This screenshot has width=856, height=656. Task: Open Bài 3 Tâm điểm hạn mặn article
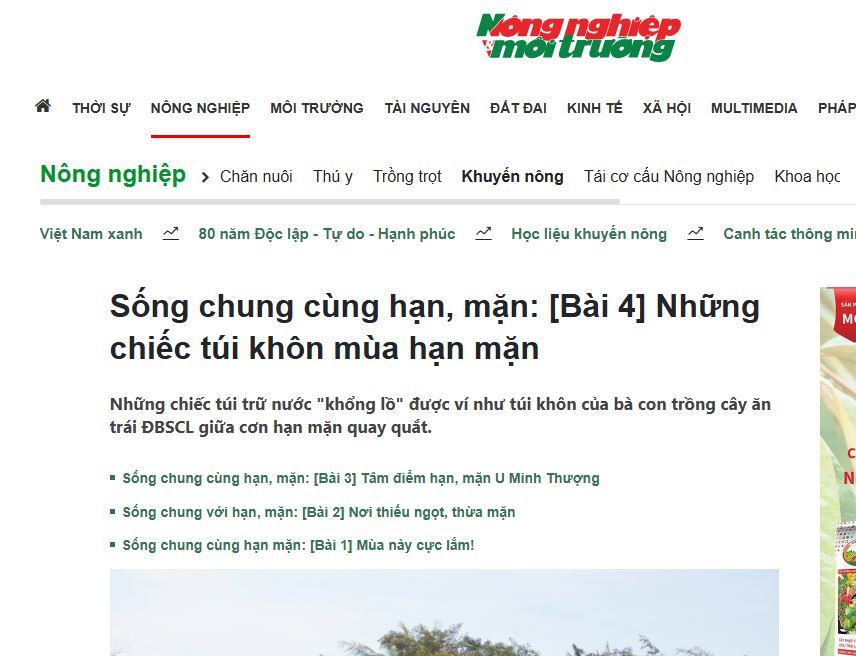[360, 478]
